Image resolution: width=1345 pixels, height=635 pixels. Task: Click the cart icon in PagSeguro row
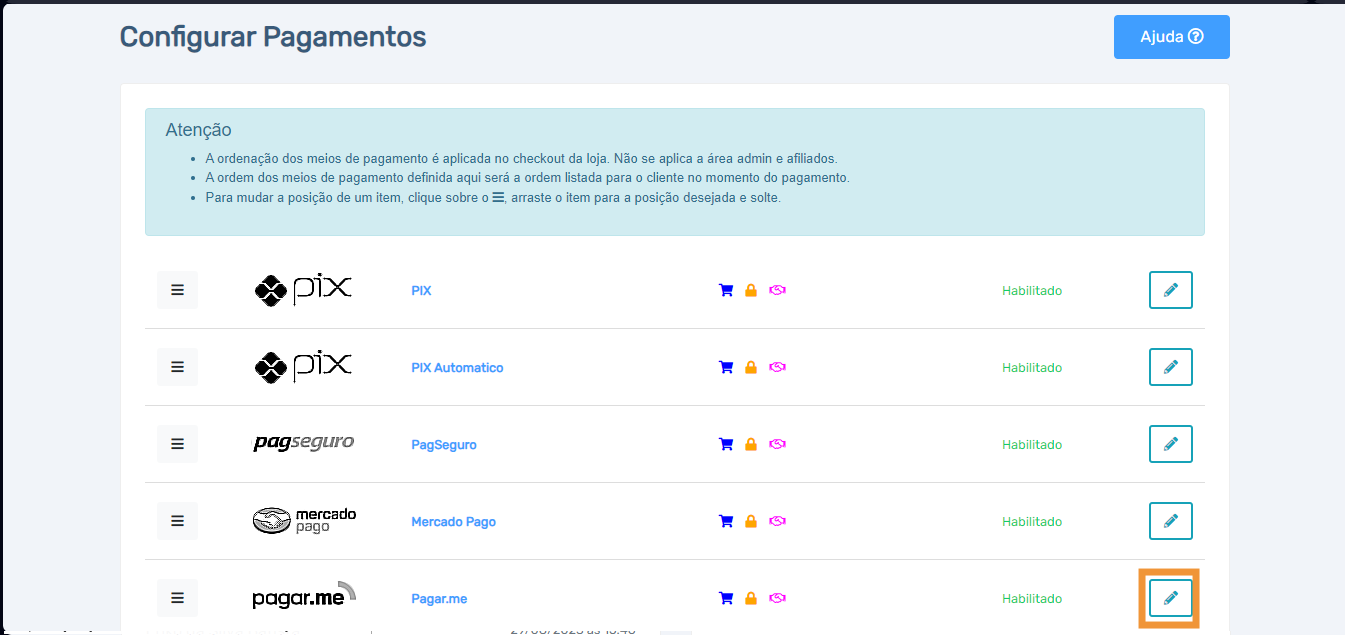[726, 444]
